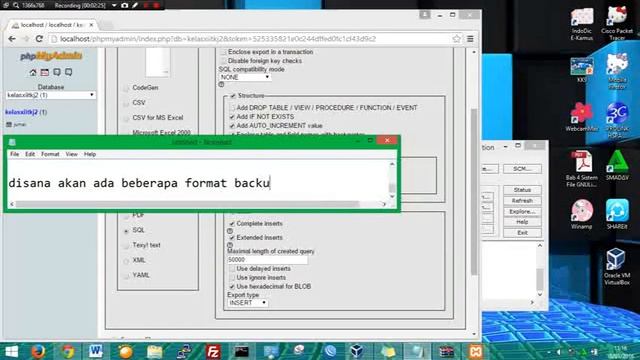This screenshot has height=360, width=640.
Task: Click Status button in XAMPP window
Action: click(522, 190)
